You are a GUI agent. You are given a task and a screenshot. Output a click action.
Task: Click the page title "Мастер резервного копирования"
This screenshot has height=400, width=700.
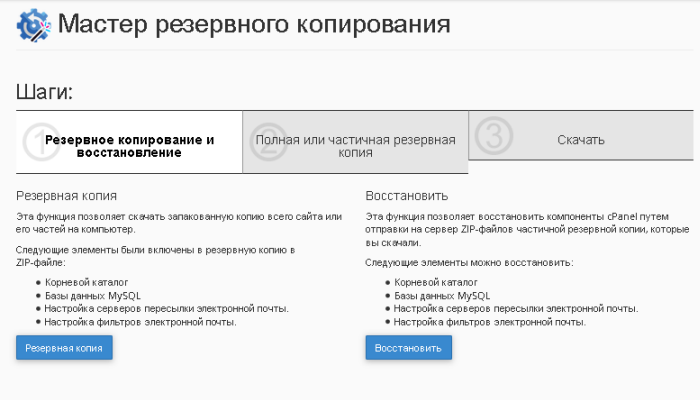pyautogui.click(x=254, y=24)
